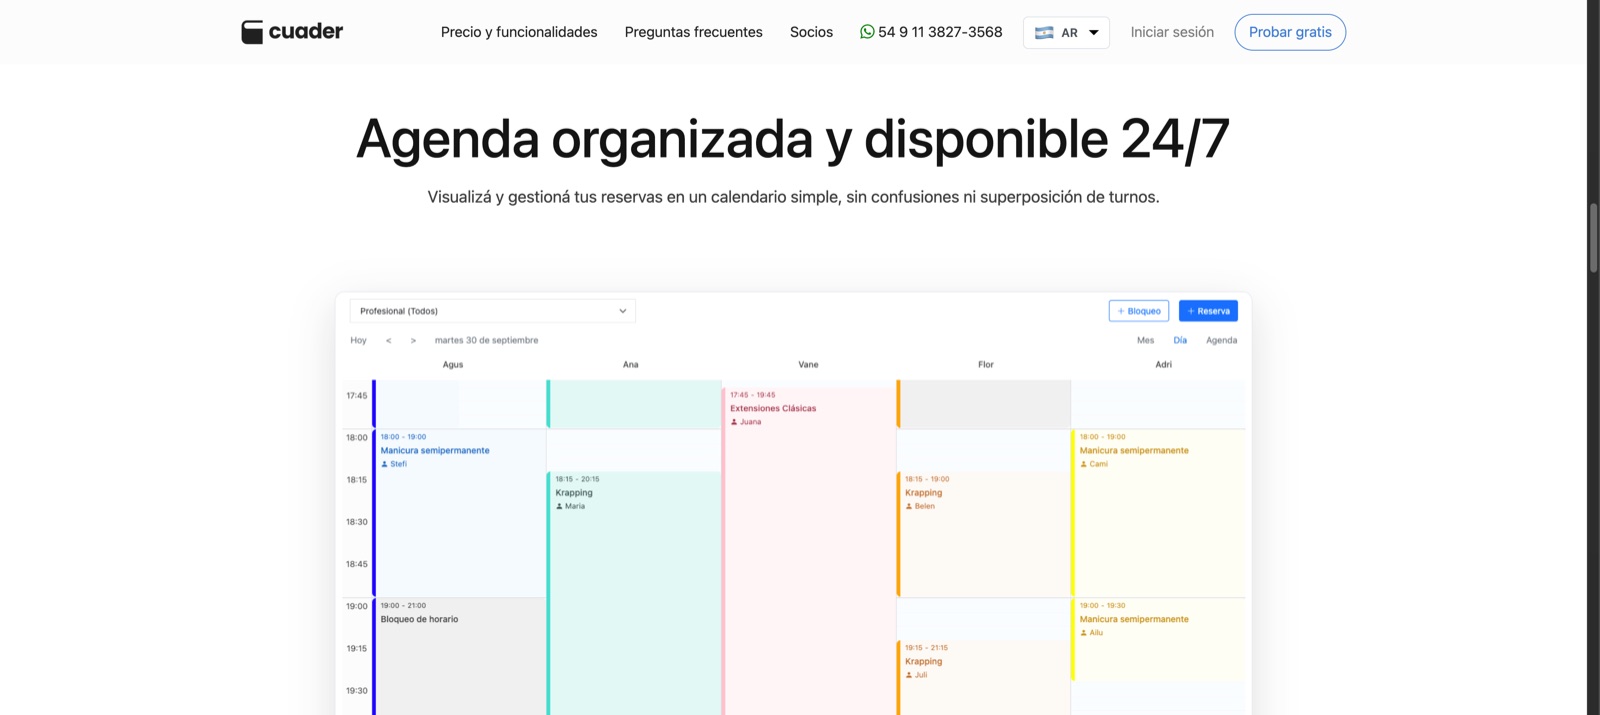The image size is (1600, 715).
Task: Click the + Bloqueo button
Action: point(1139,311)
